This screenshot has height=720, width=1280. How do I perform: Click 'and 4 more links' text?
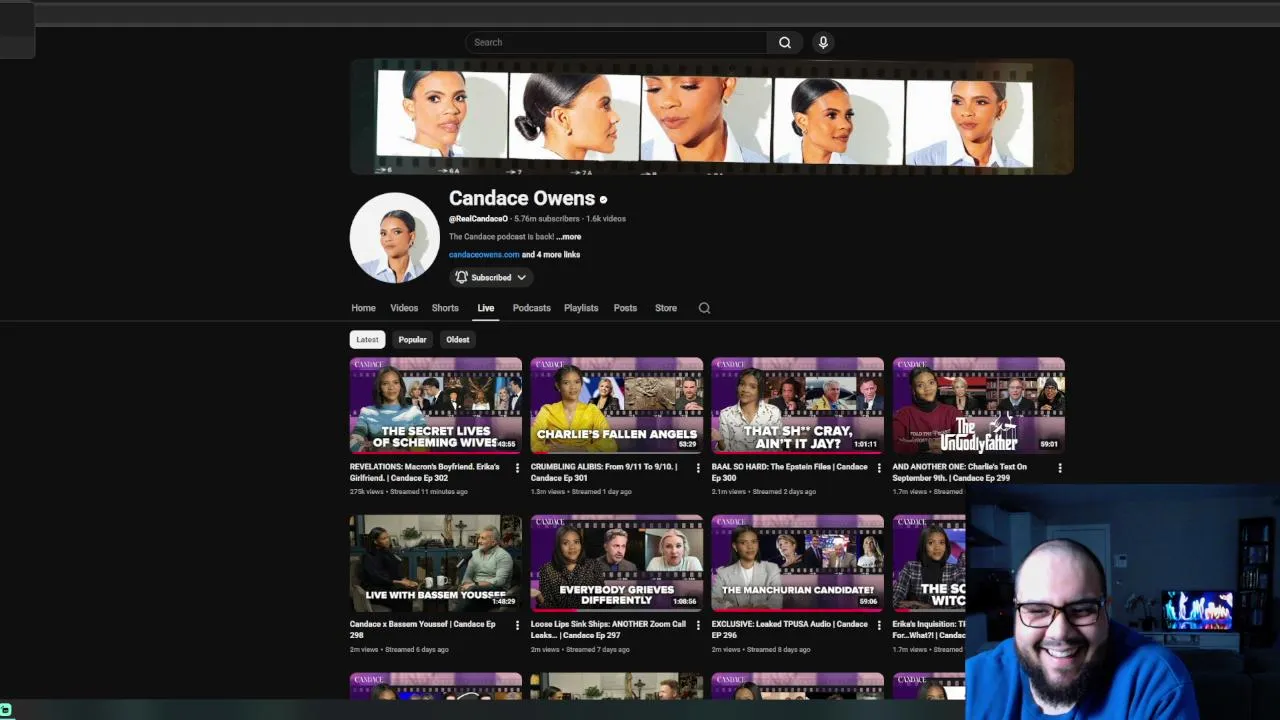551,255
